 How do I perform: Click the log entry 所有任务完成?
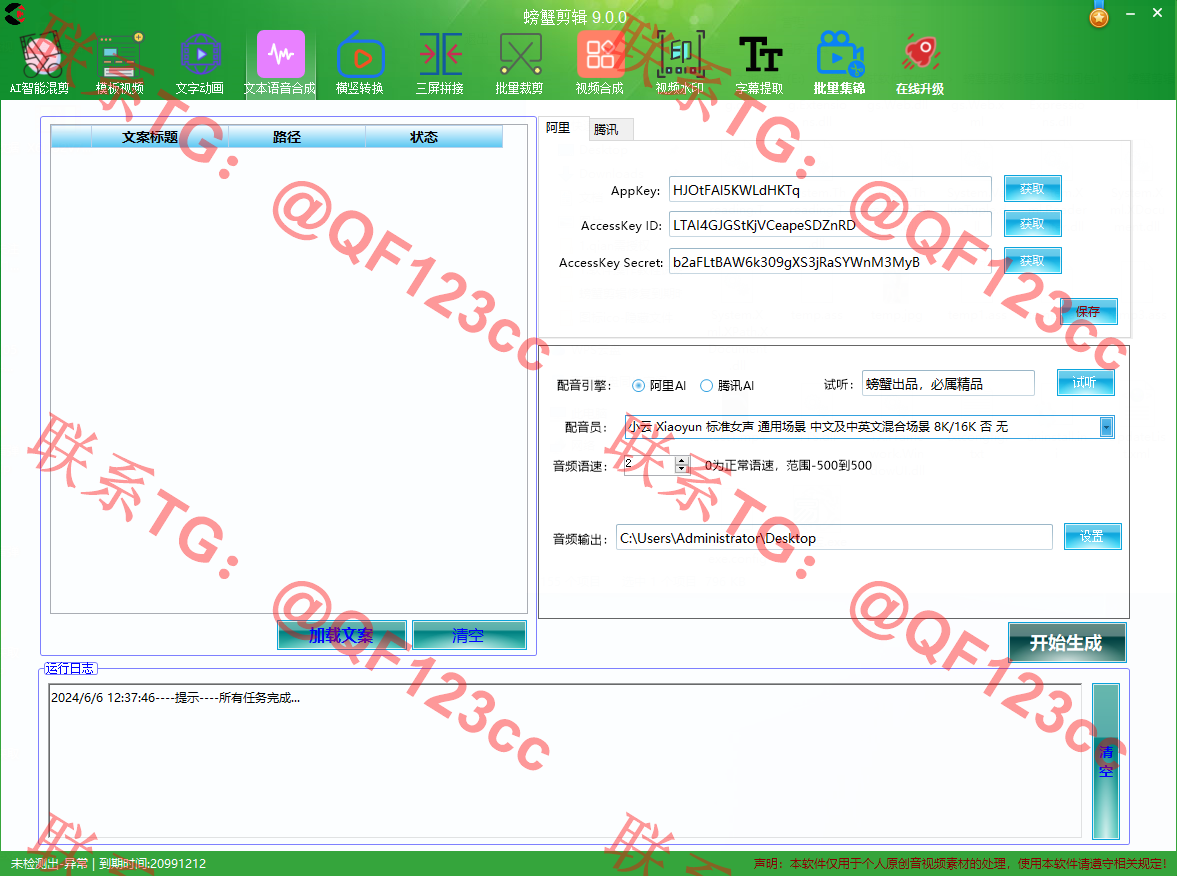click(176, 698)
